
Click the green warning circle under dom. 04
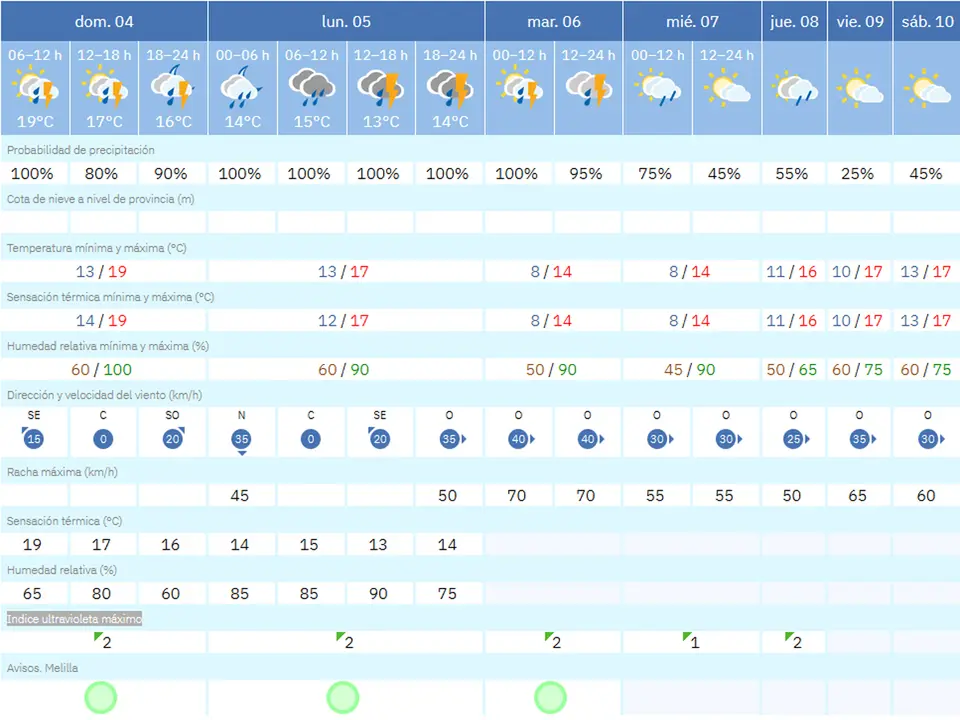pyautogui.click(x=100, y=697)
